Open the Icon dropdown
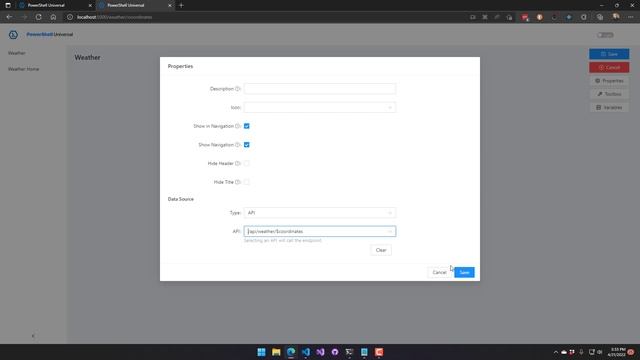This screenshot has height=360, width=640. coord(320,107)
